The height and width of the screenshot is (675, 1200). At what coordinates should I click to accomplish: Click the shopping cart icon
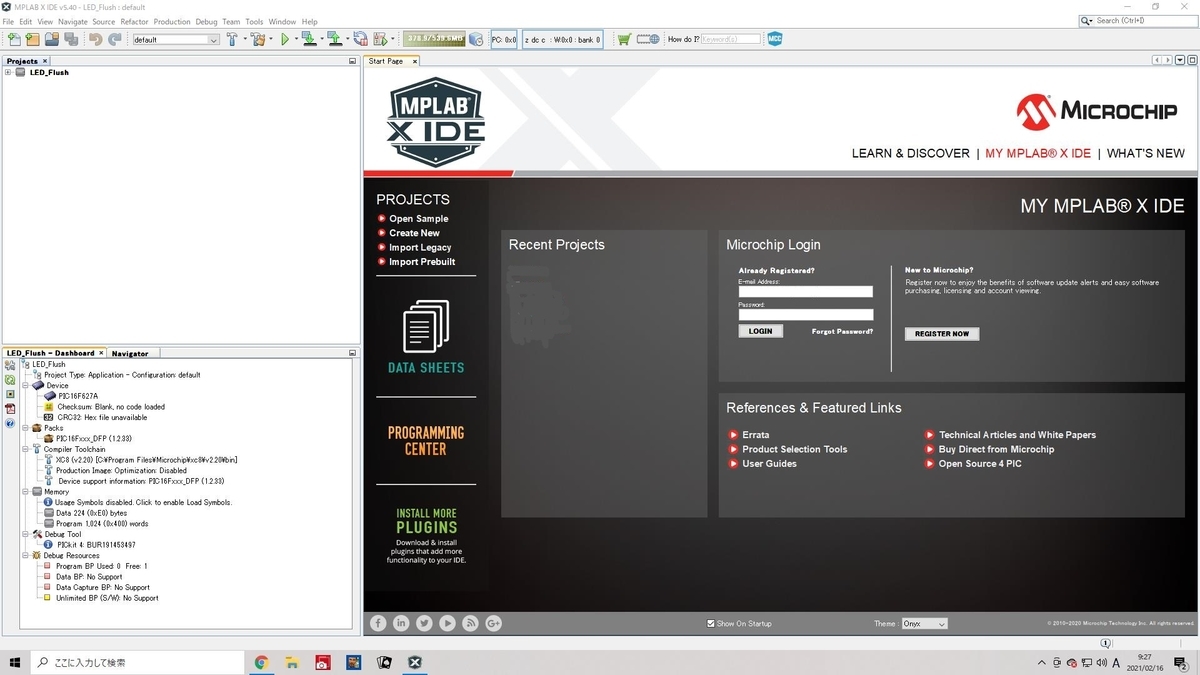click(625, 39)
